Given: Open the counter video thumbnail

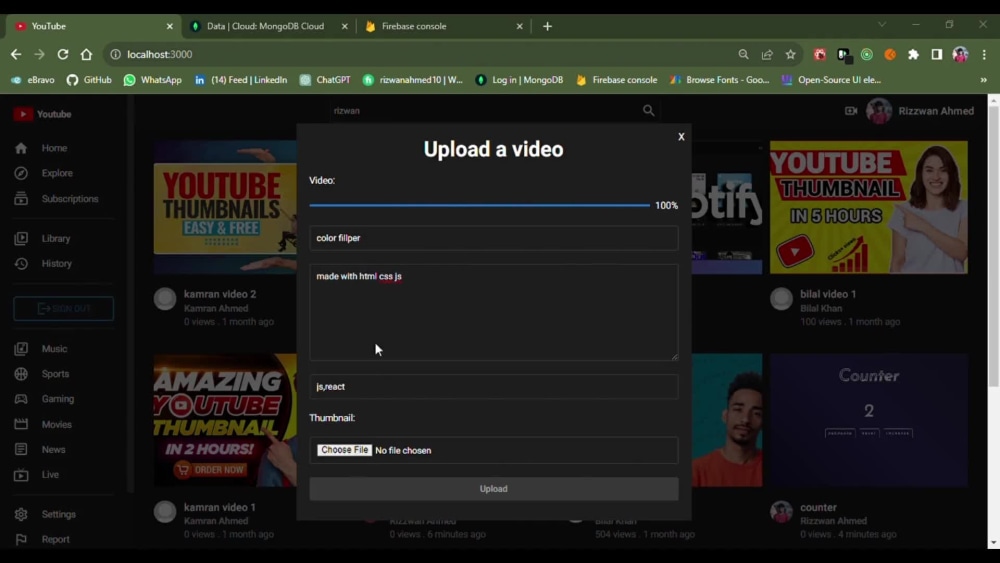Looking at the screenshot, I should 869,420.
